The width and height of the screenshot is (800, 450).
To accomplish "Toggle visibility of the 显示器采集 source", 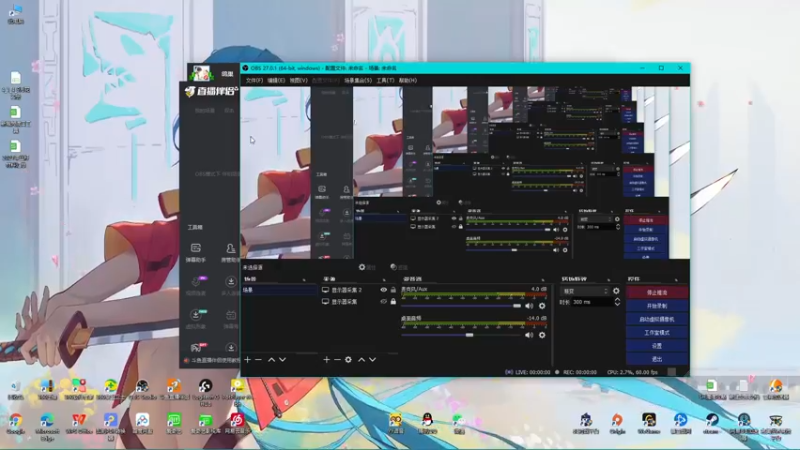I will click(x=383, y=302).
